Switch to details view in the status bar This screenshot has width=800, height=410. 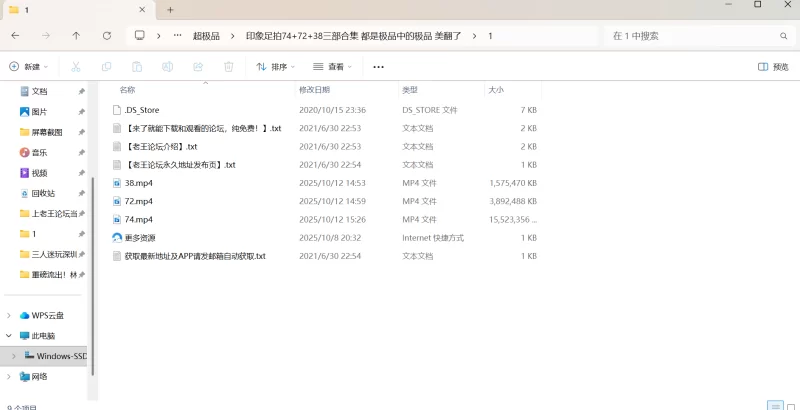pos(774,406)
